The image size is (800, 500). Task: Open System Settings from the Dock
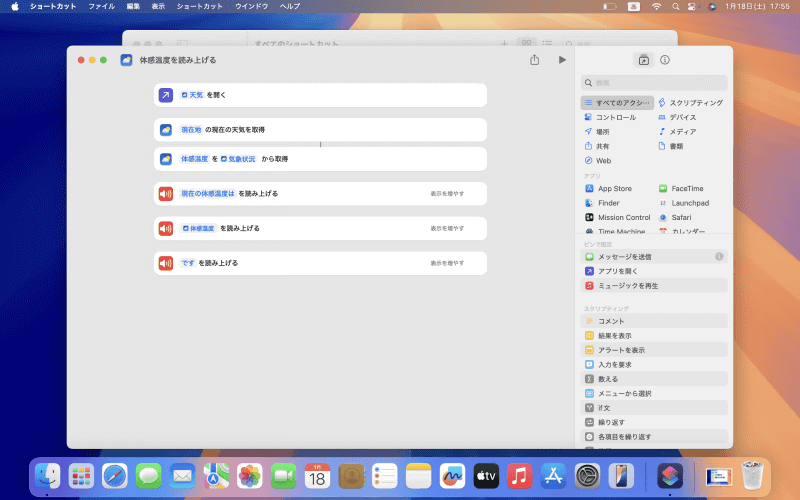point(587,476)
